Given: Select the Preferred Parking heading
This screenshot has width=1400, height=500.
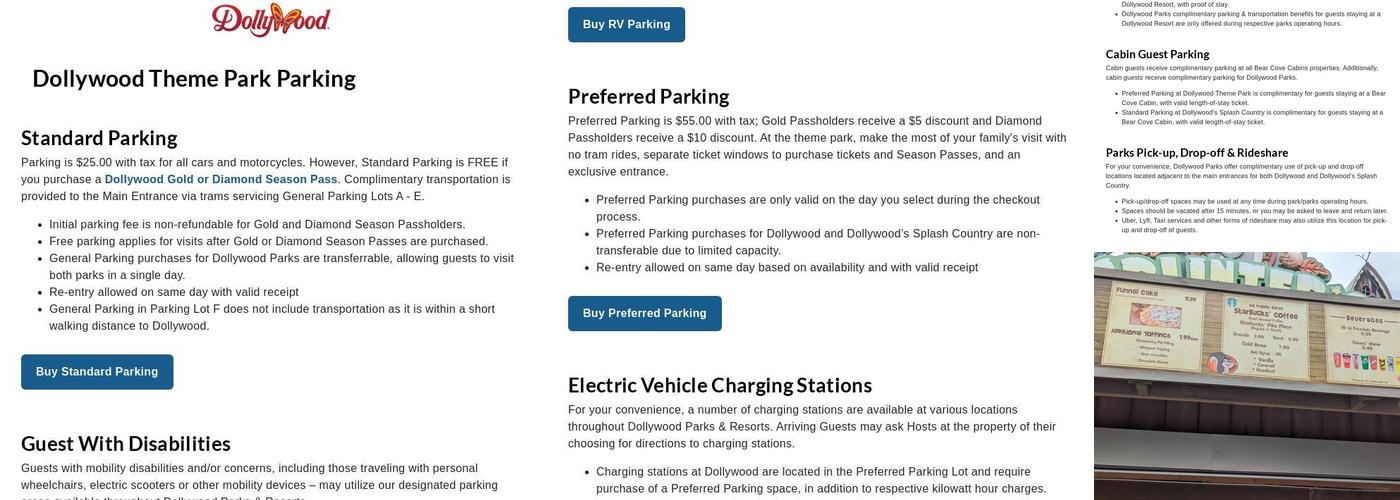Looking at the screenshot, I should [648, 96].
